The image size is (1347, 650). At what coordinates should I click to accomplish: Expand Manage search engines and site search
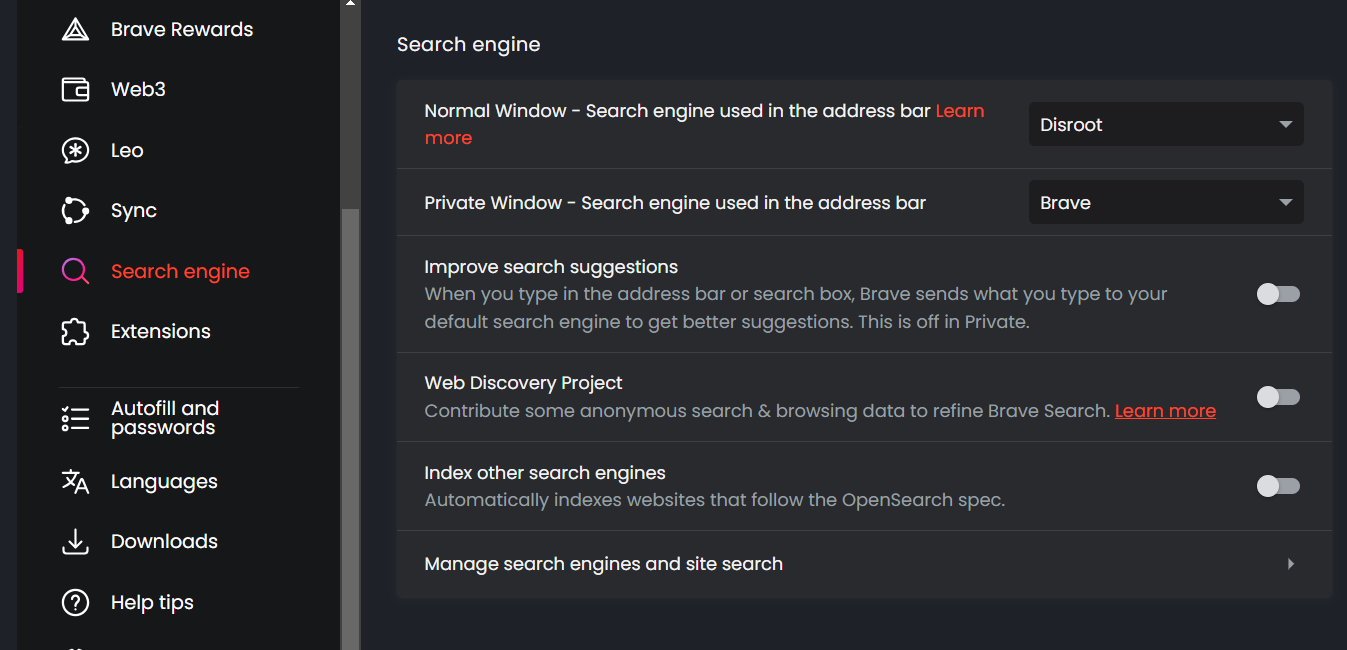pyautogui.click(x=864, y=564)
